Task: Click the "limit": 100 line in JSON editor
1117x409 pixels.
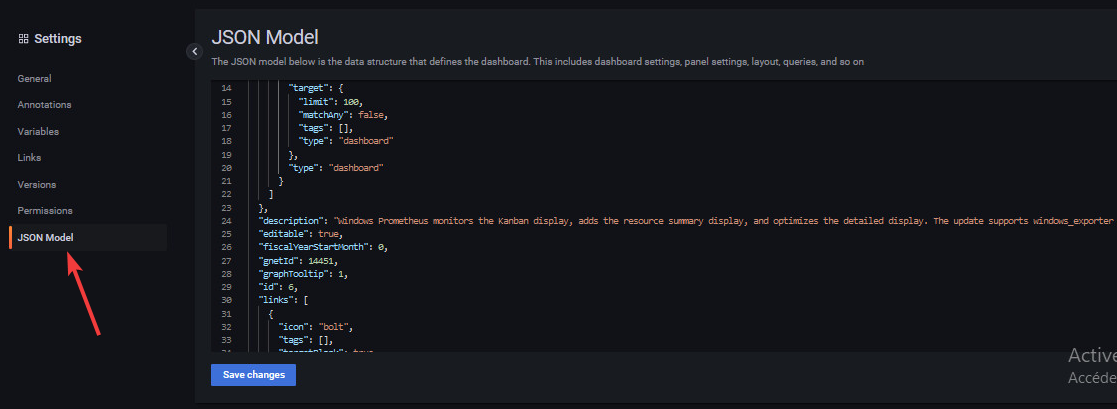Action: pyautogui.click(x=331, y=102)
